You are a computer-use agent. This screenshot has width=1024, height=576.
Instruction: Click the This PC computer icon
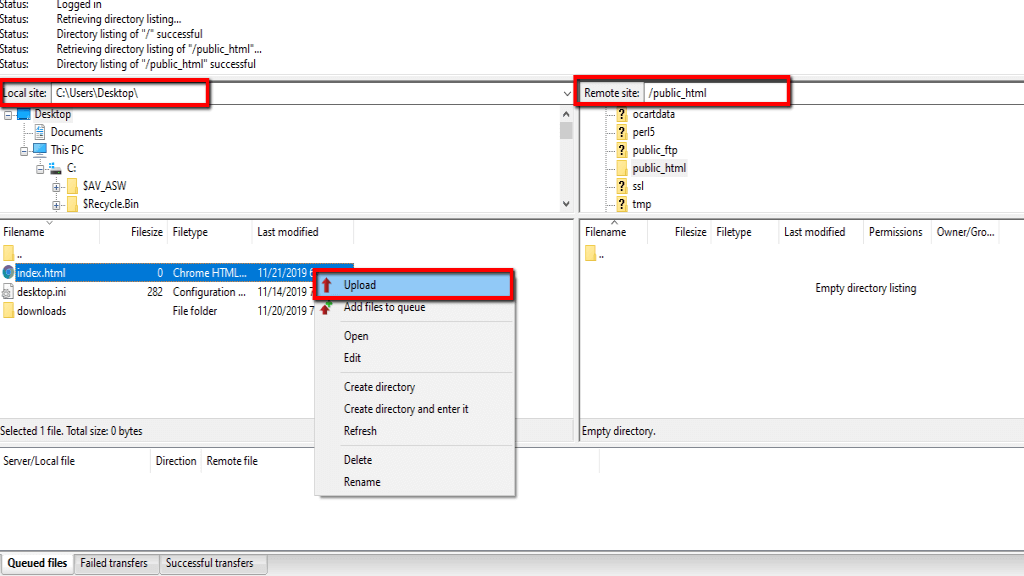pyautogui.click(x=40, y=150)
